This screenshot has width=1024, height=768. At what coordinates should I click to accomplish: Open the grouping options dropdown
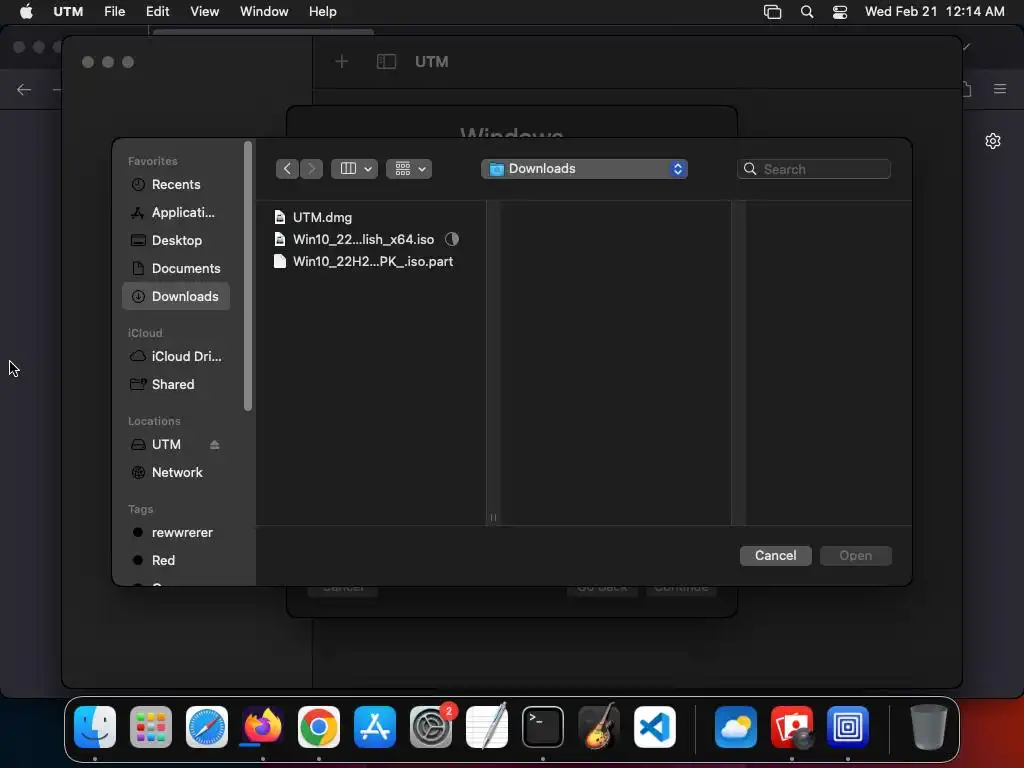(x=409, y=169)
